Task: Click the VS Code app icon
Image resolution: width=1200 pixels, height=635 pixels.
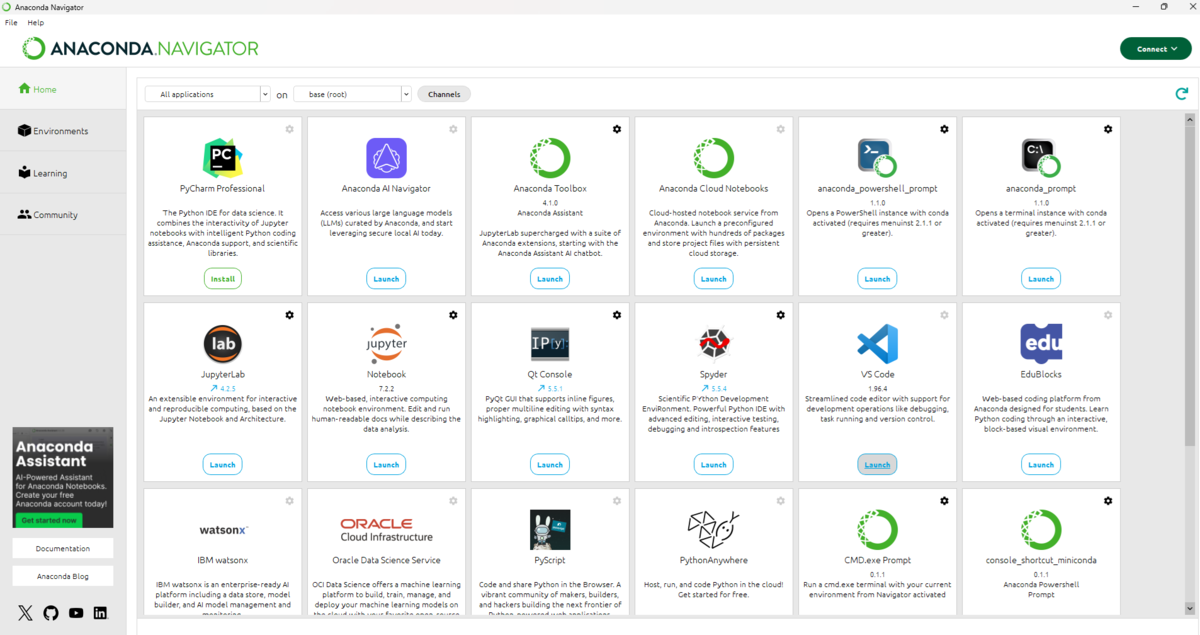Action: coord(877,344)
